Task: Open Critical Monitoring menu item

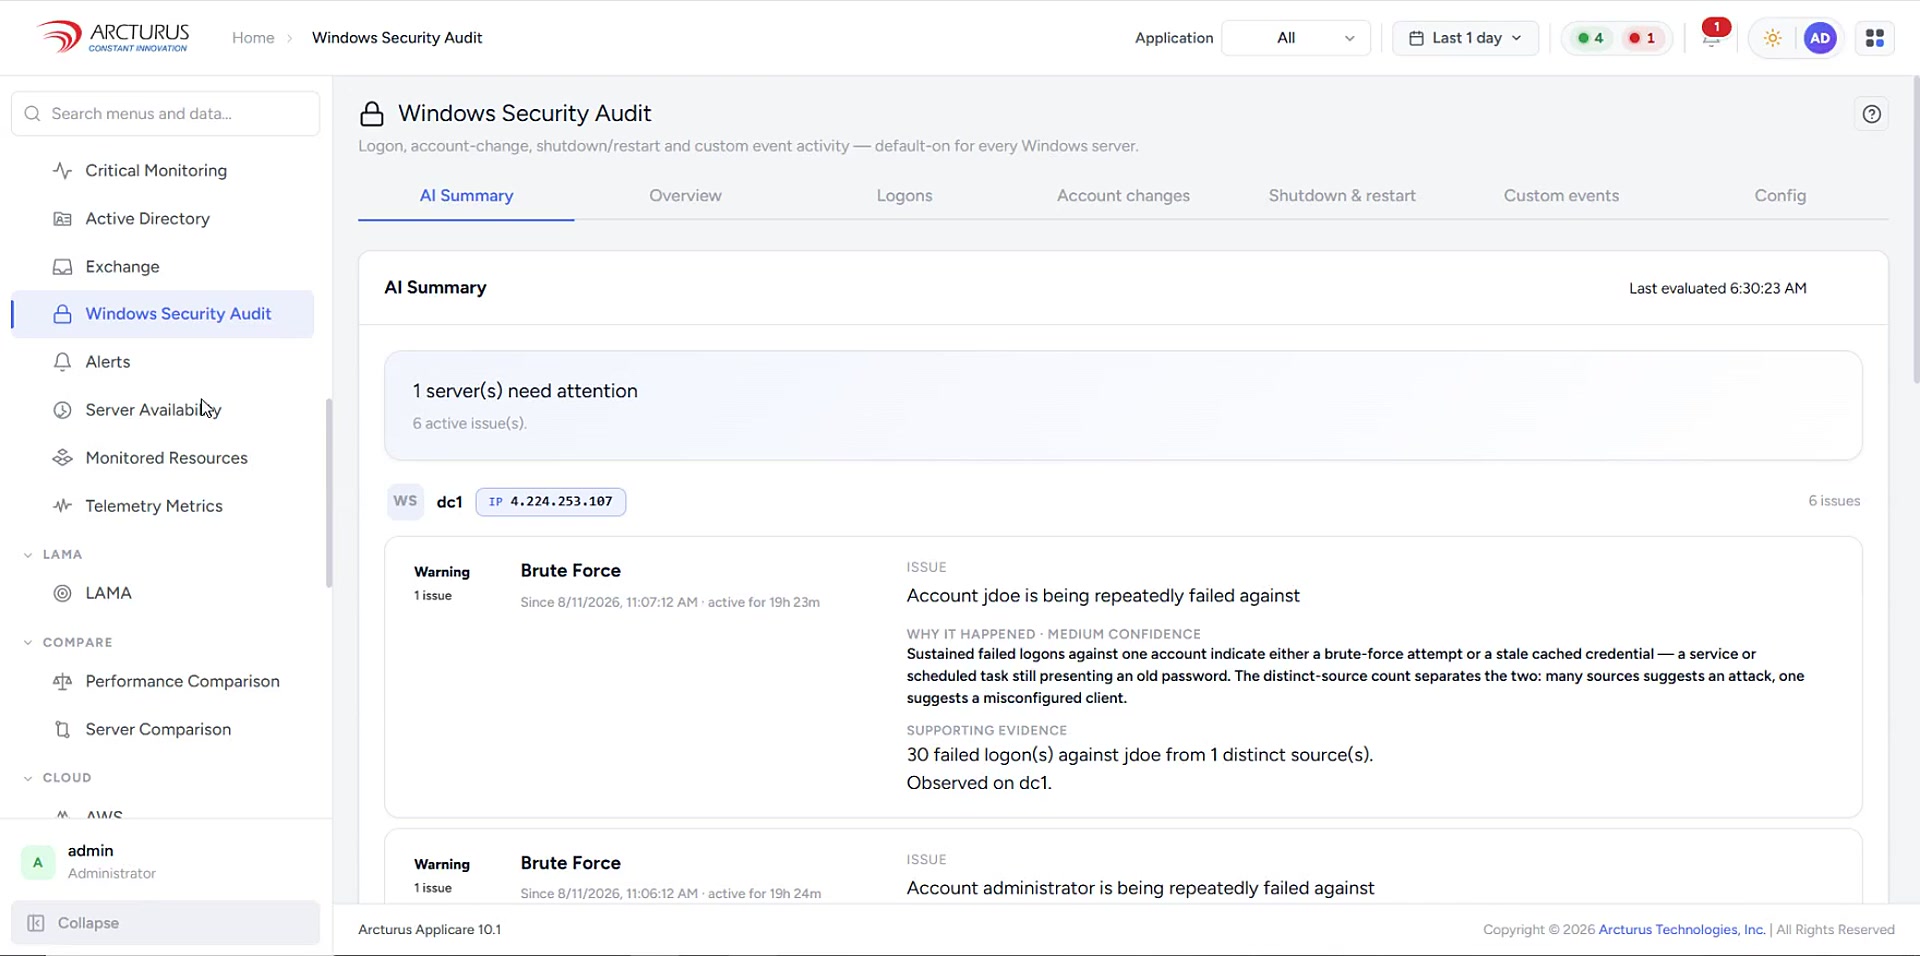Action: [162, 171]
